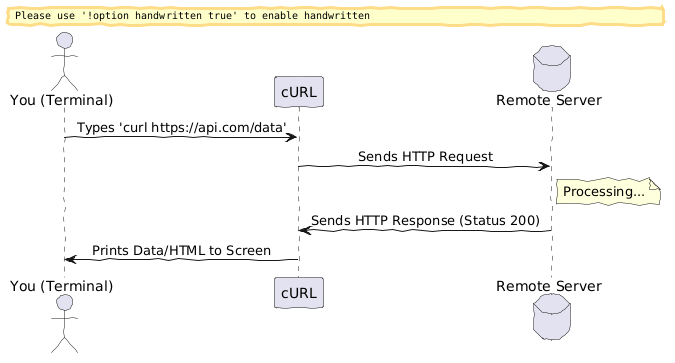Image resolution: width=675 pixels, height=363 pixels.
Task: Click the handwritten option warning banner text
Action: 192,16
